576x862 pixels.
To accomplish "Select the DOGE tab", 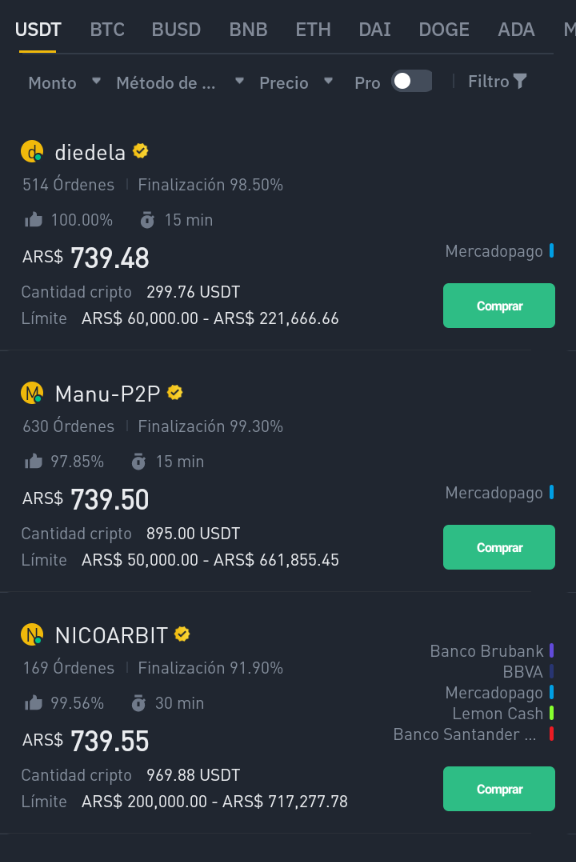I will (444, 29).
